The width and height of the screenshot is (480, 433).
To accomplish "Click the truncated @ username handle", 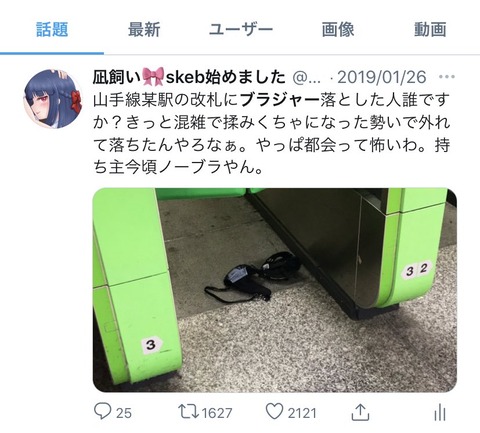I will (307, 78).
